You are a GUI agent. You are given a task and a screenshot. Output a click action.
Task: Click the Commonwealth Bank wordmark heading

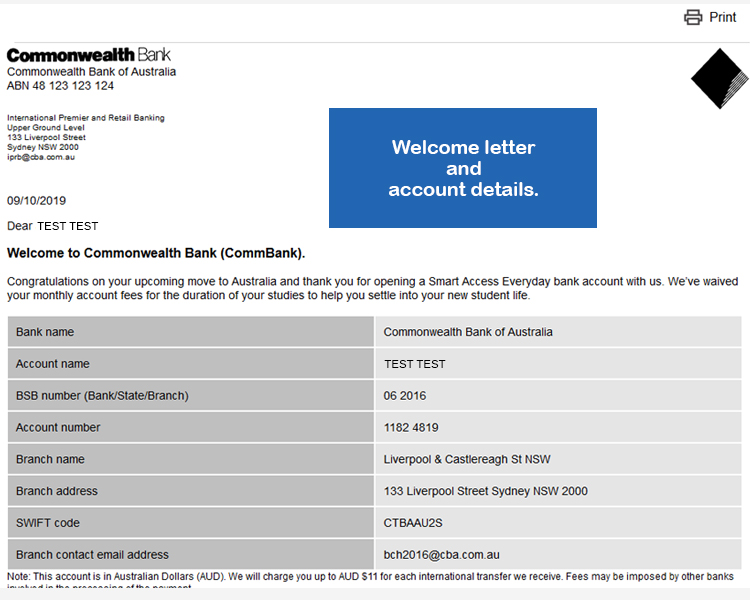[90, 55]
